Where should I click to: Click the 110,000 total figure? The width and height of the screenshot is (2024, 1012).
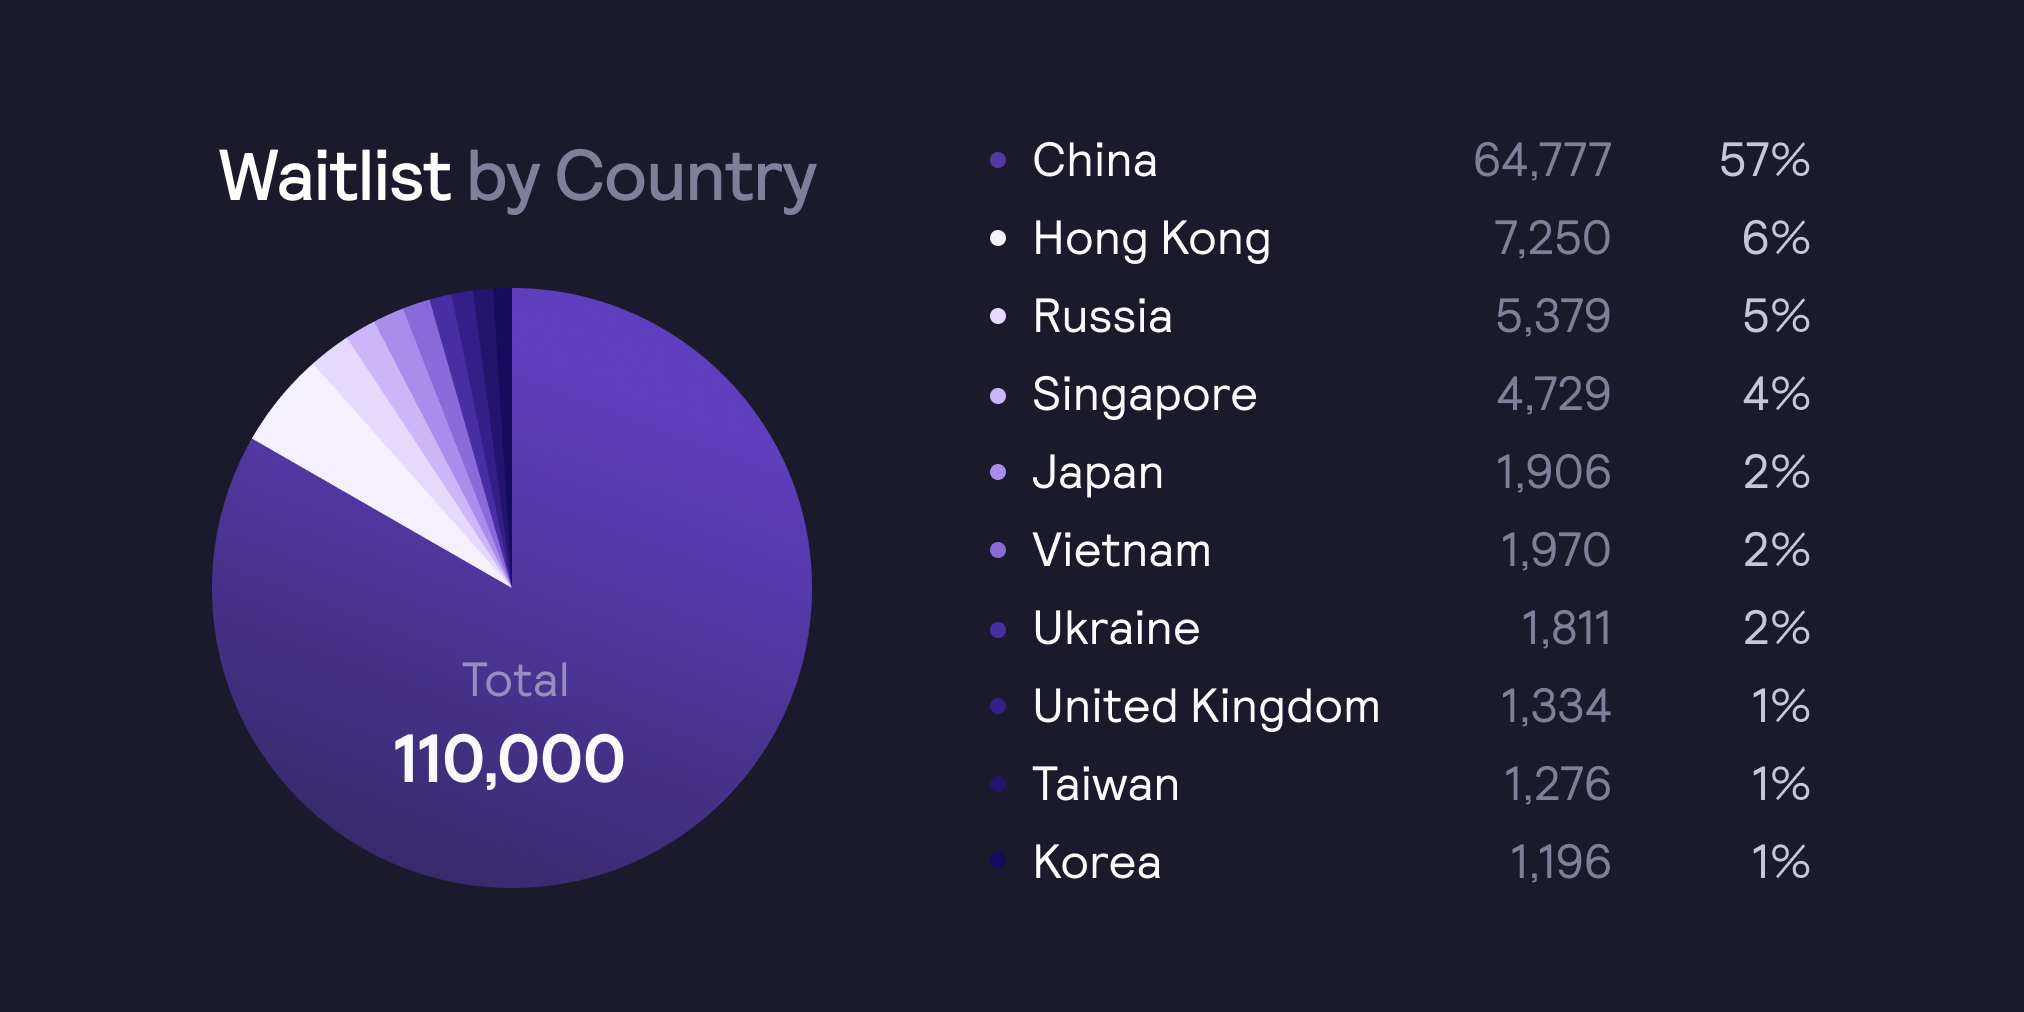pos(509,758)
